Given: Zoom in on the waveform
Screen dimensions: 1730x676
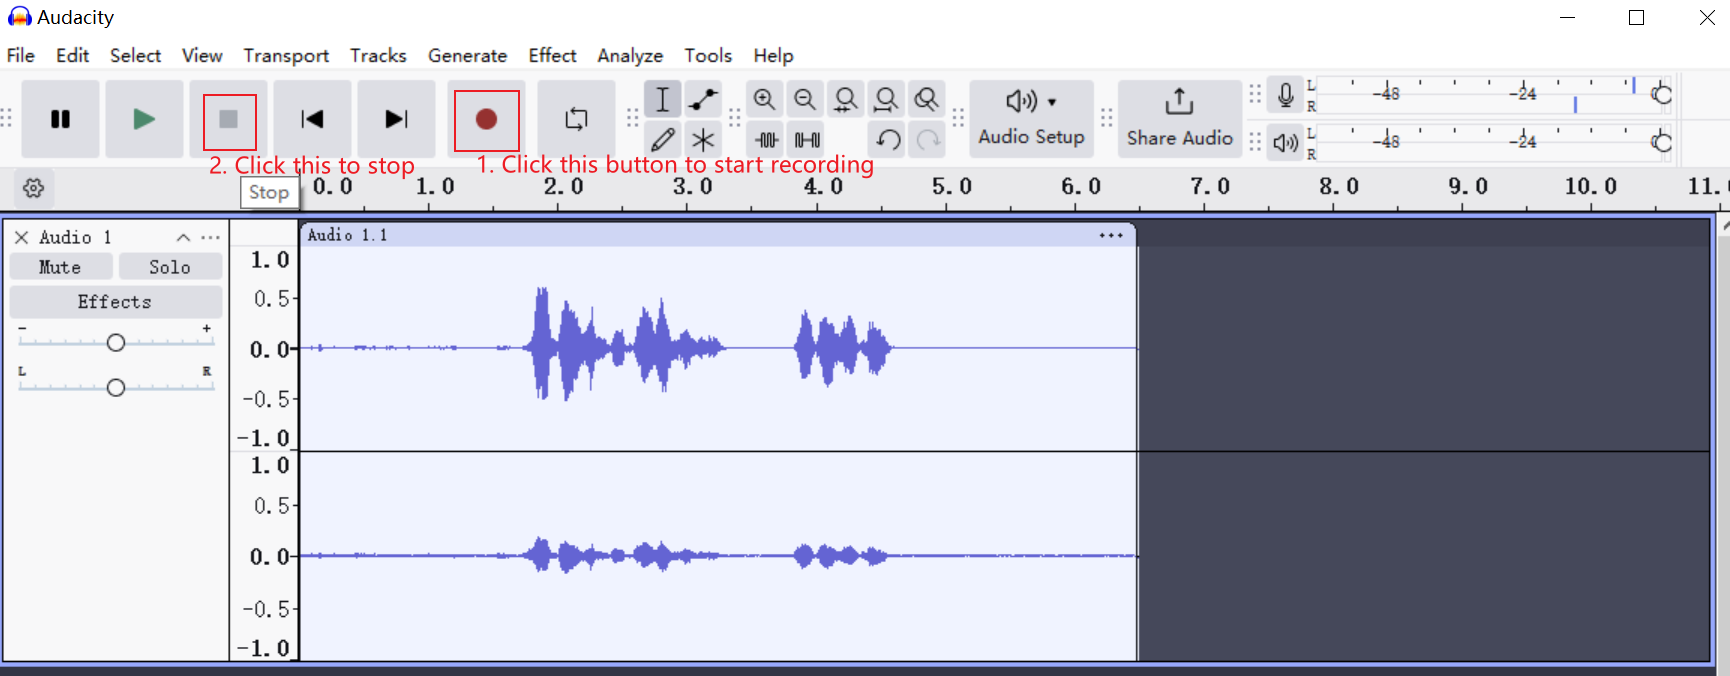Looking at the screenshot, I should (764, 99).
